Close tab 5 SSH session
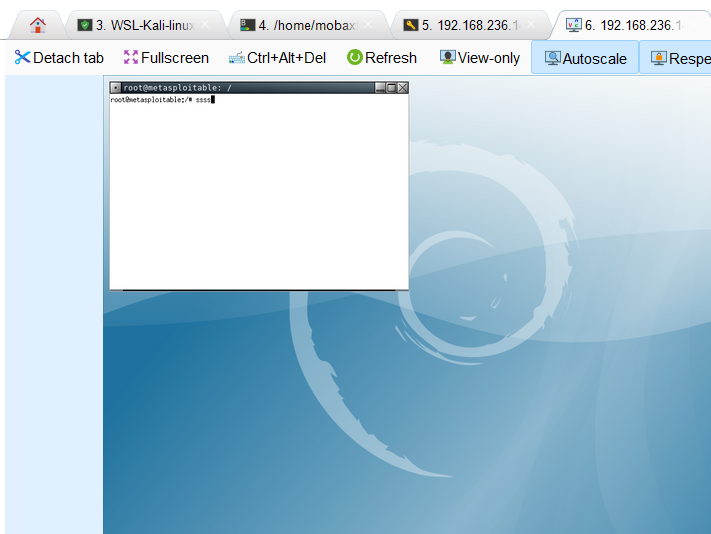 [531, 25]
